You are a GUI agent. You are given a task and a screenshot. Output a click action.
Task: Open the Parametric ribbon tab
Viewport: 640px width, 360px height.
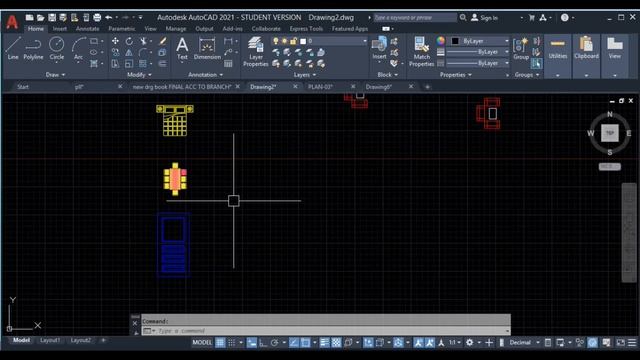(x=122, y=29)
